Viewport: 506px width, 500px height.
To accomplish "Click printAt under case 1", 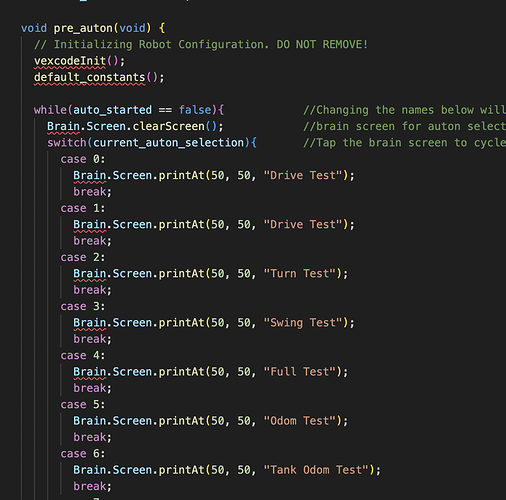I will 181,225.
